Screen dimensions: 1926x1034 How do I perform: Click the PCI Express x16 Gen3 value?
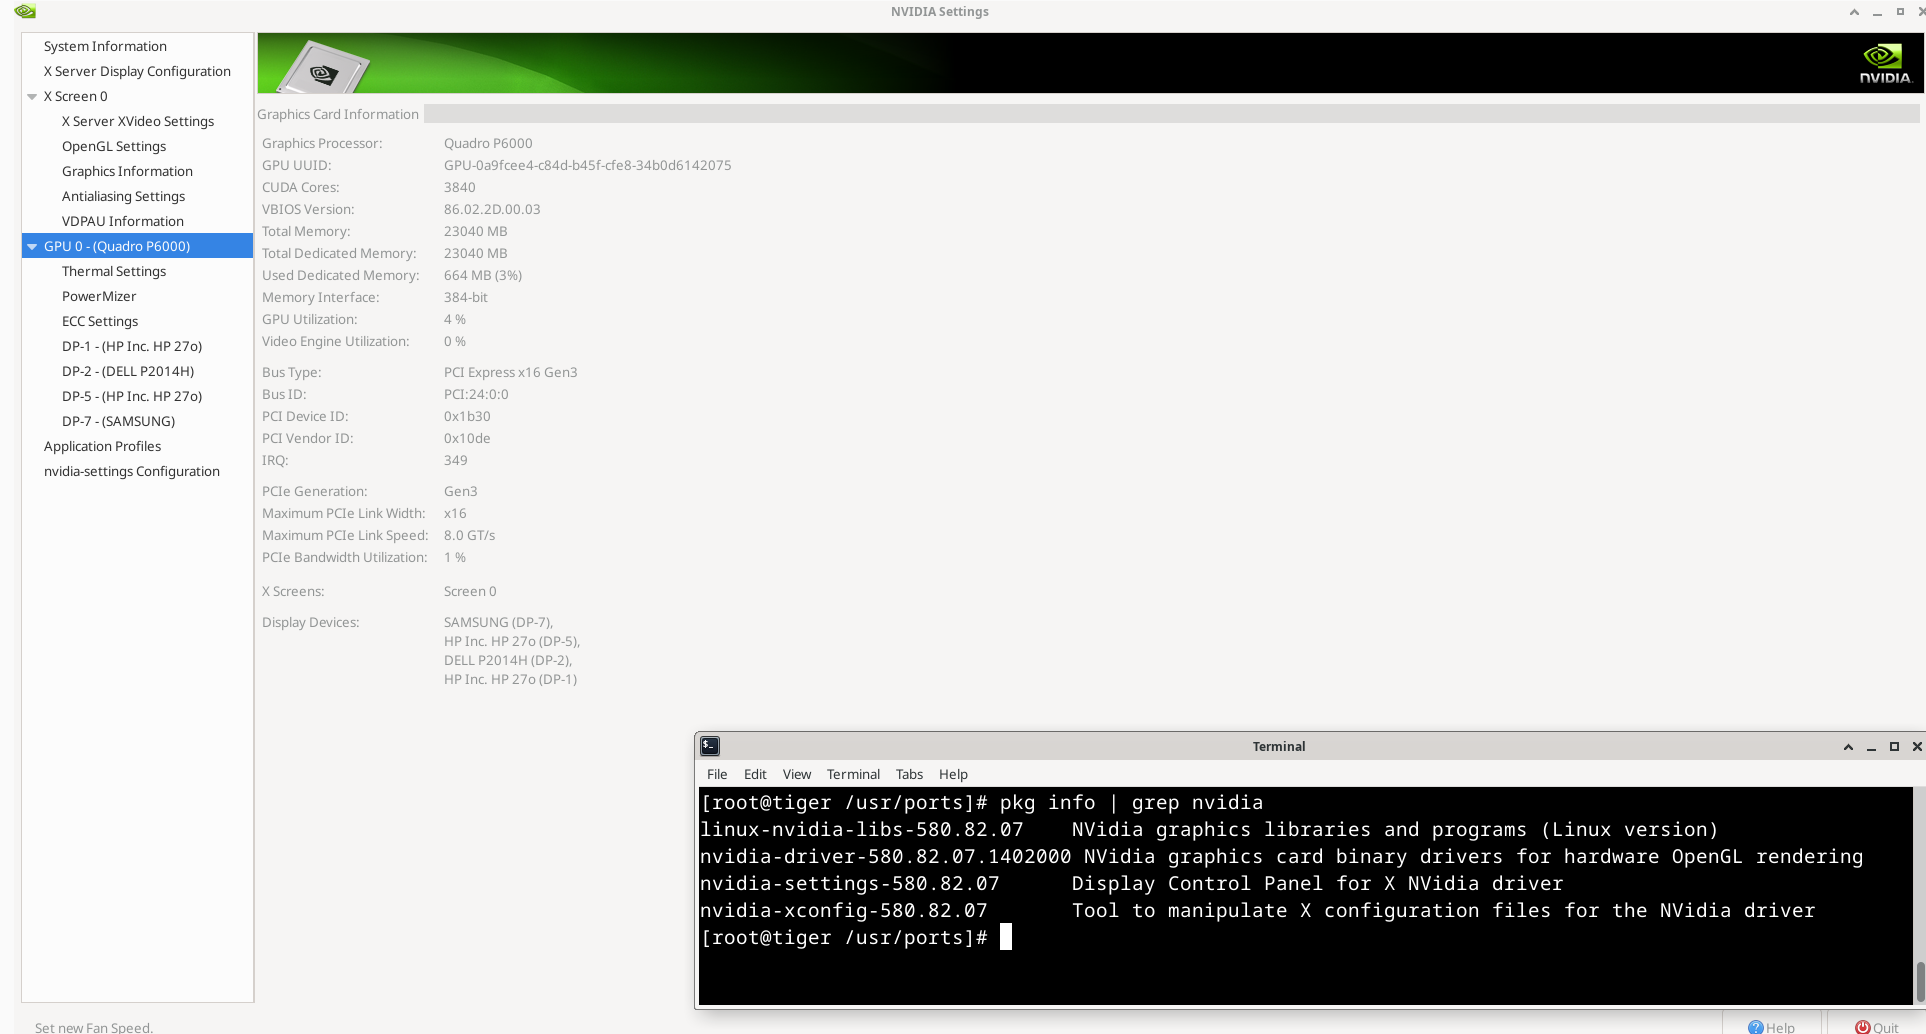point(510,372)
